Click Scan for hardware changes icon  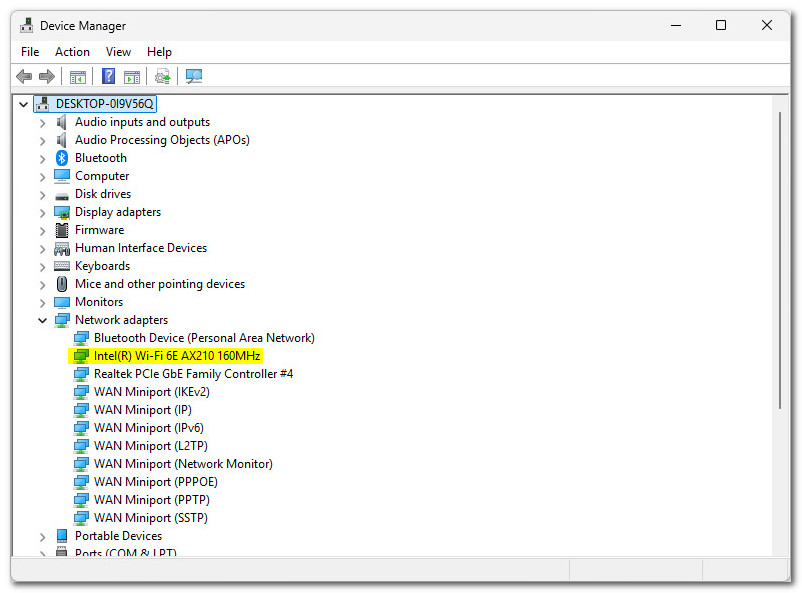pyautogui.click(x=193, y=77)
